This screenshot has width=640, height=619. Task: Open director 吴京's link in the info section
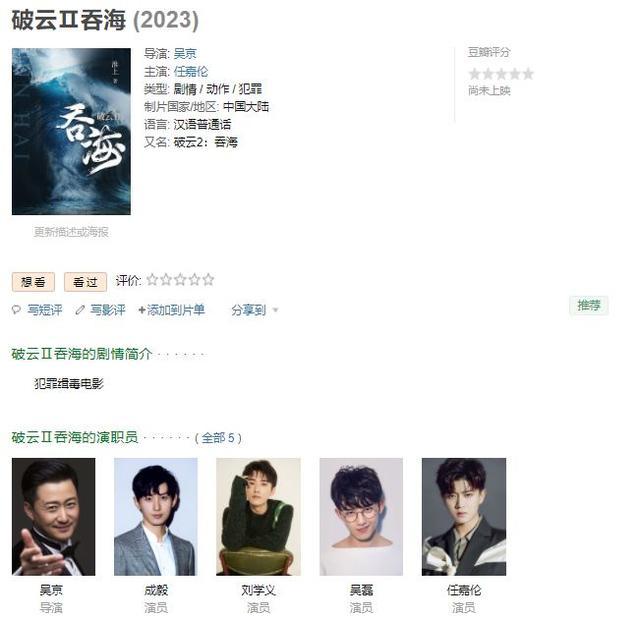[x=185, y=53]
